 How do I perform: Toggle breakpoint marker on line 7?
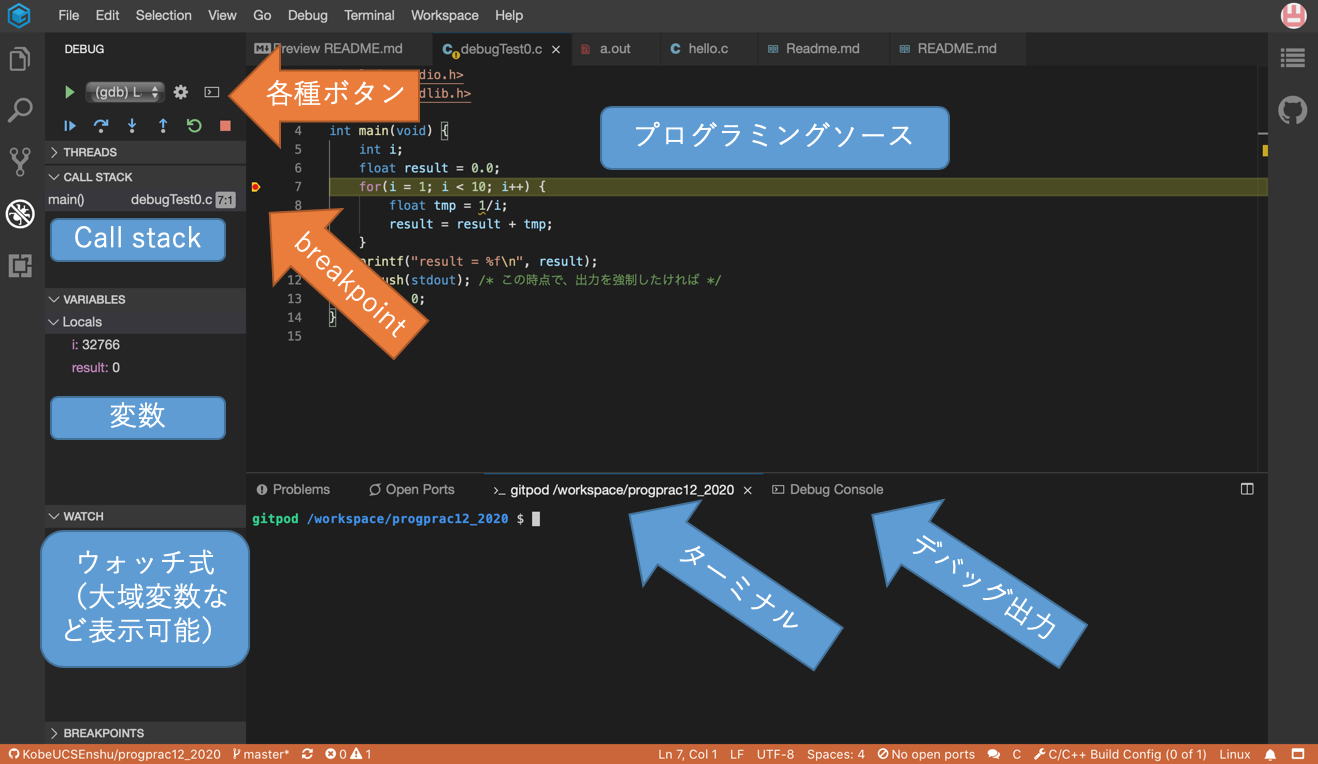point(256,187)
